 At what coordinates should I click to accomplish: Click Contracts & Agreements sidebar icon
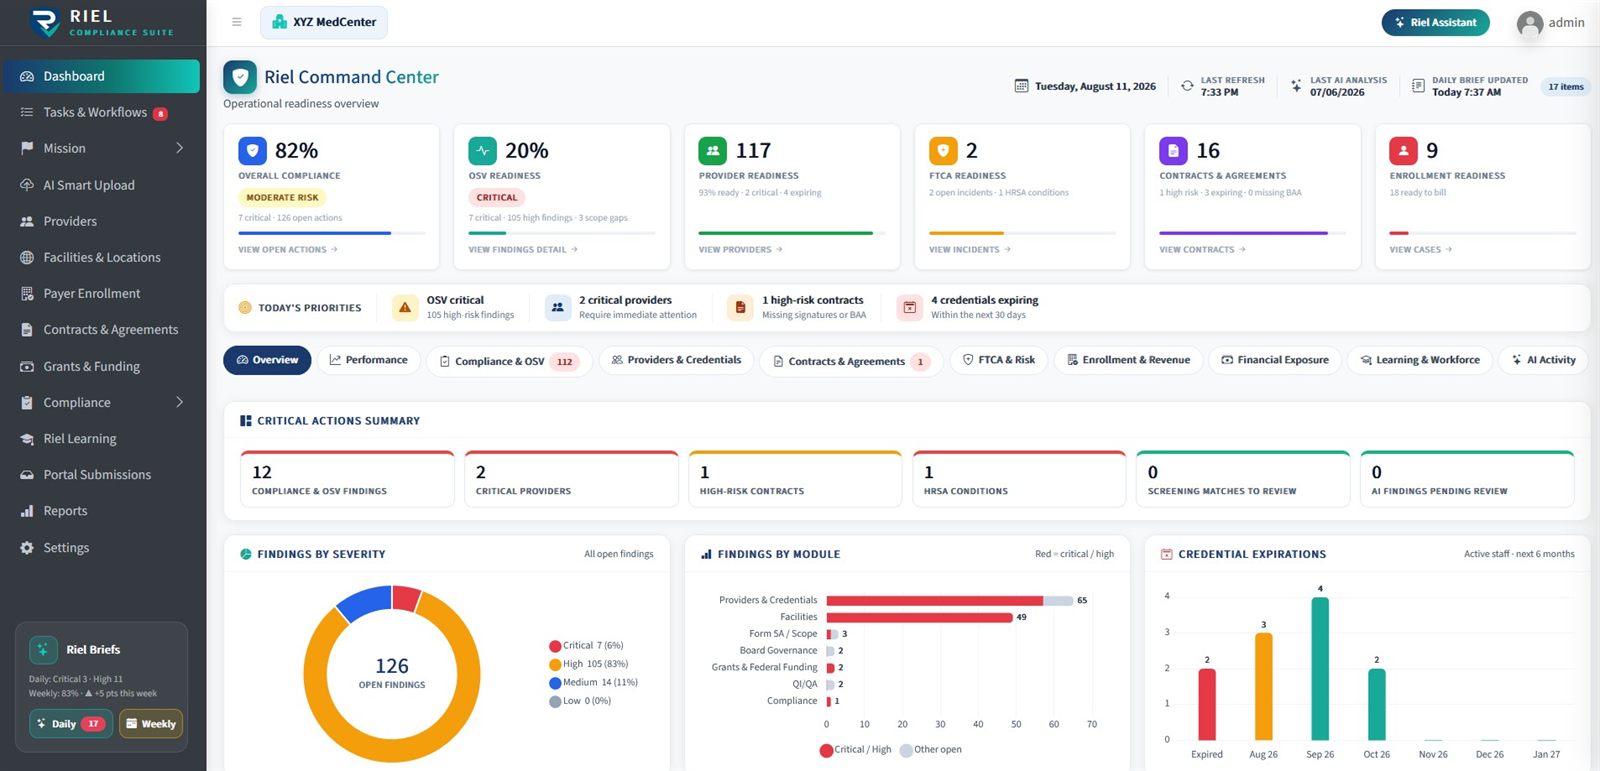pyautogui.click(x=27, y=329)
